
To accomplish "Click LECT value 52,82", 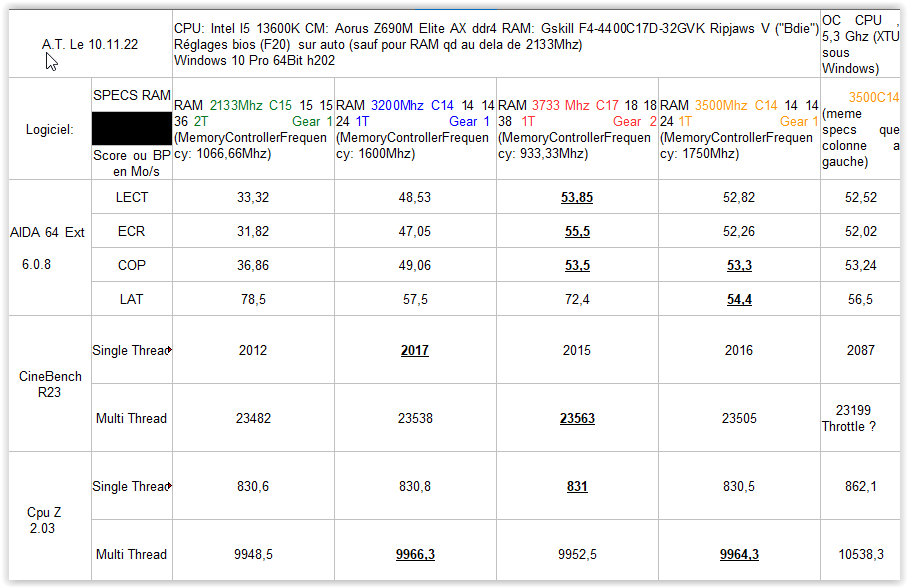I will (739, 197).
